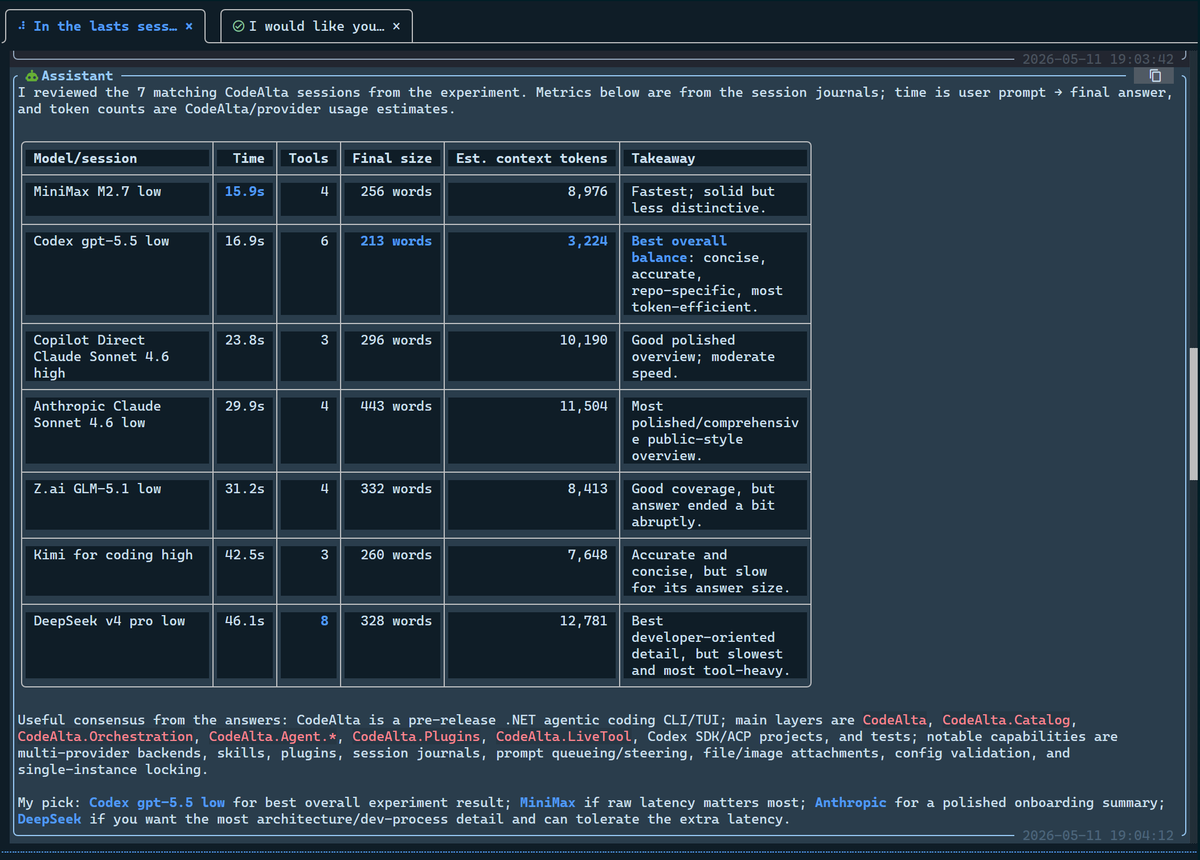
Task: Click the 'Time' column header
Action: 245,158
